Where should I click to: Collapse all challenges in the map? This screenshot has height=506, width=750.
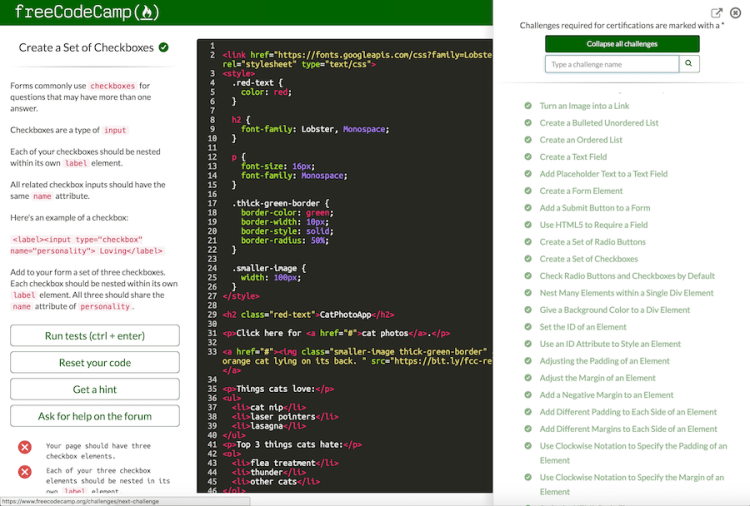click(621, 44)
